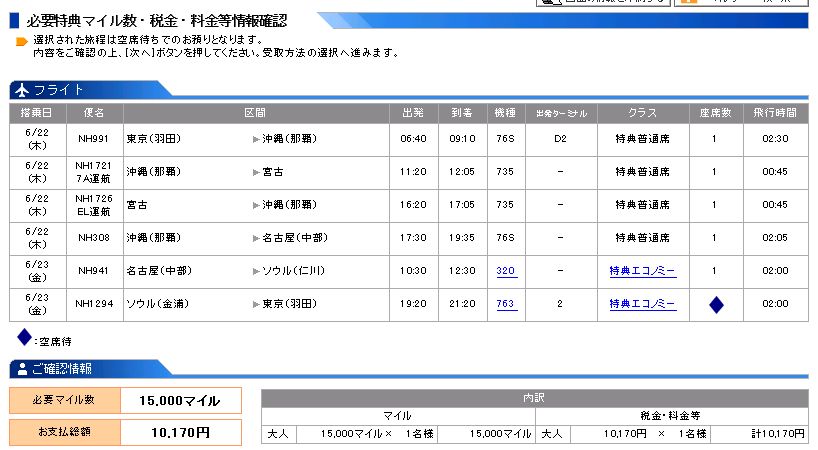Viewport: 818px width, 450px height.
Task: Click departure time 16:20
Action: [413, 204]
